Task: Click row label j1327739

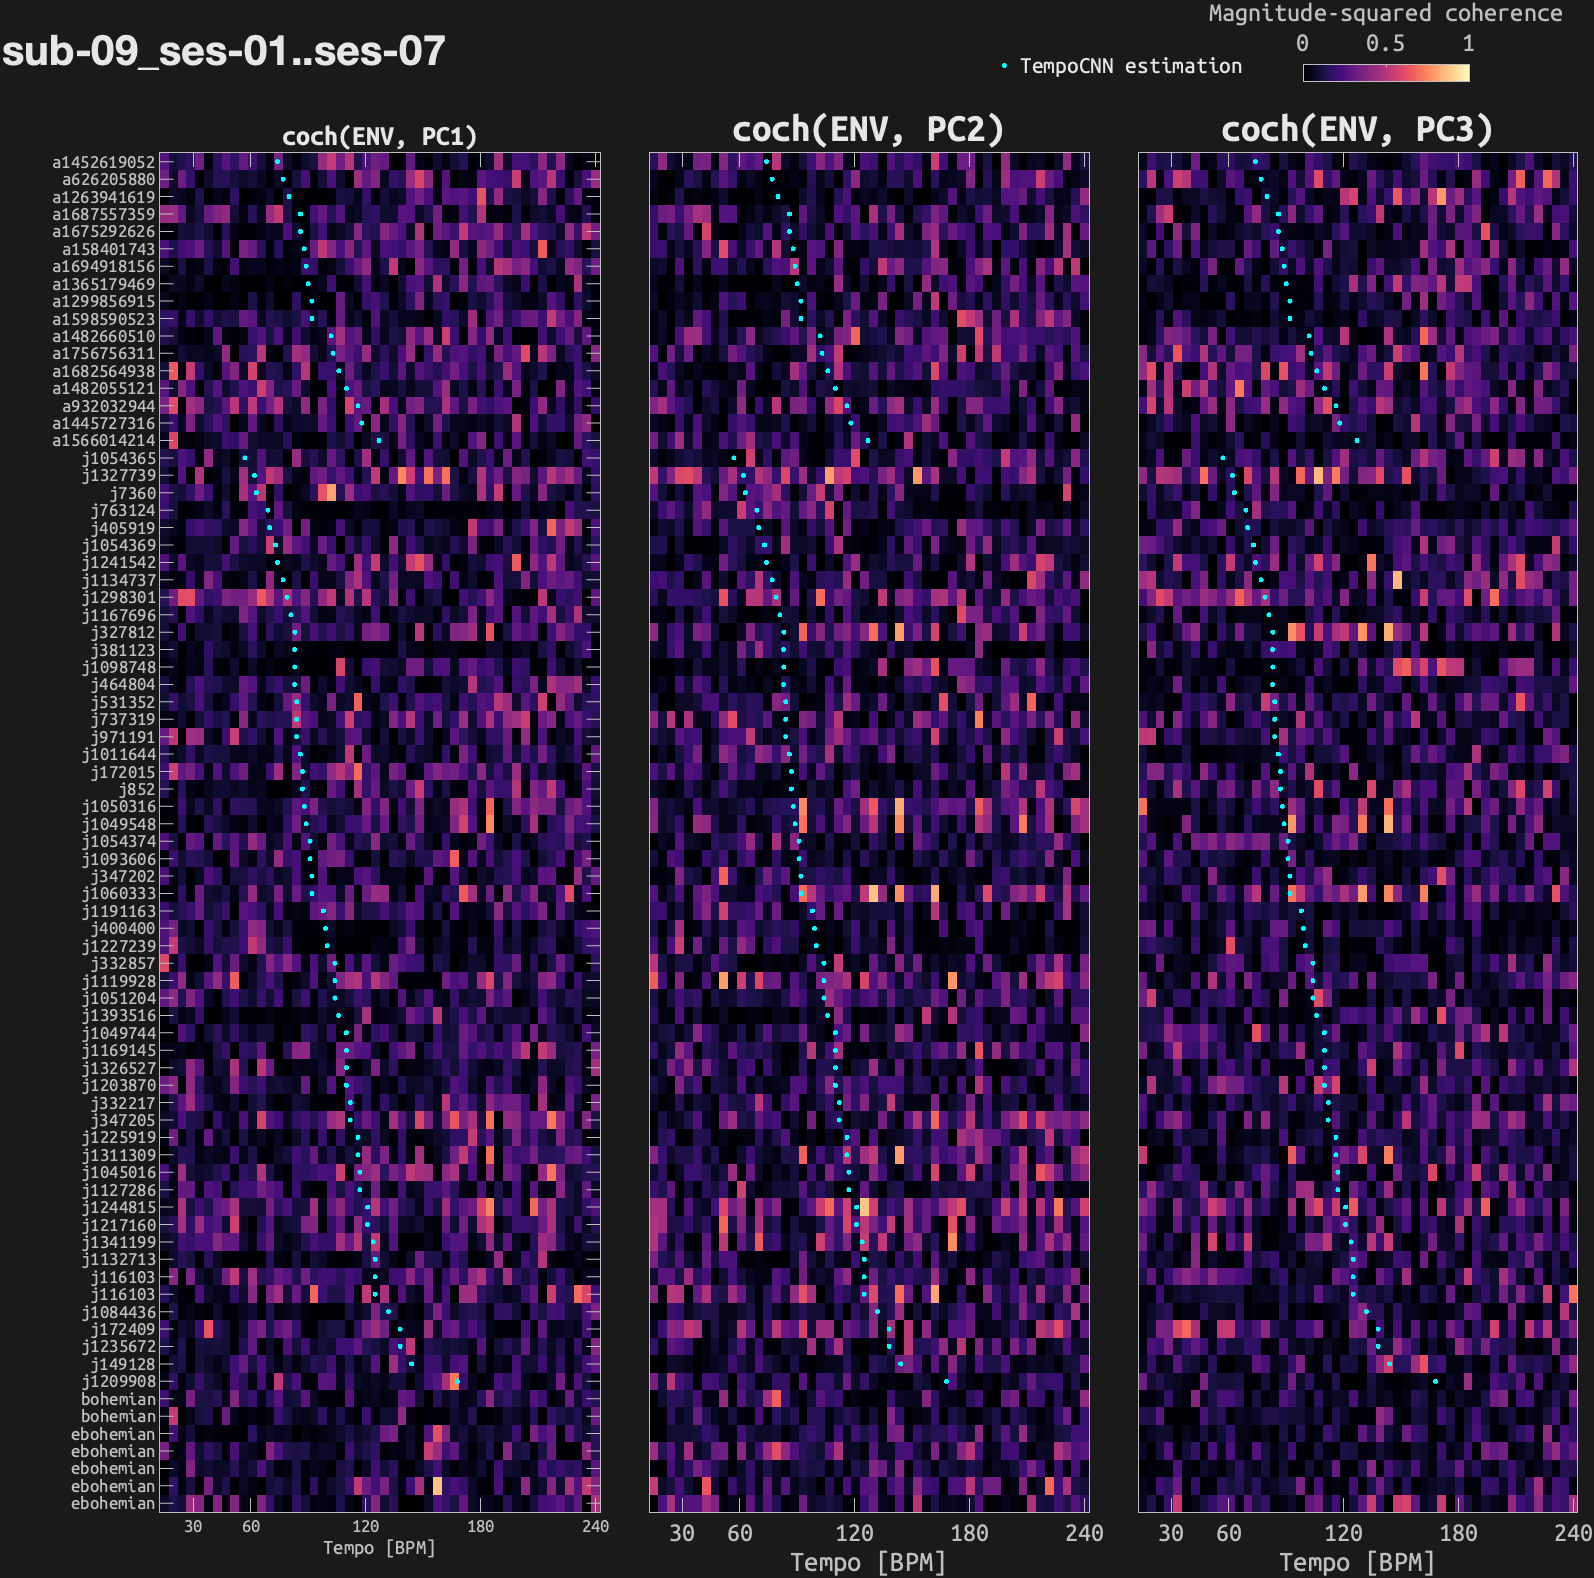Action: [119, 475]
